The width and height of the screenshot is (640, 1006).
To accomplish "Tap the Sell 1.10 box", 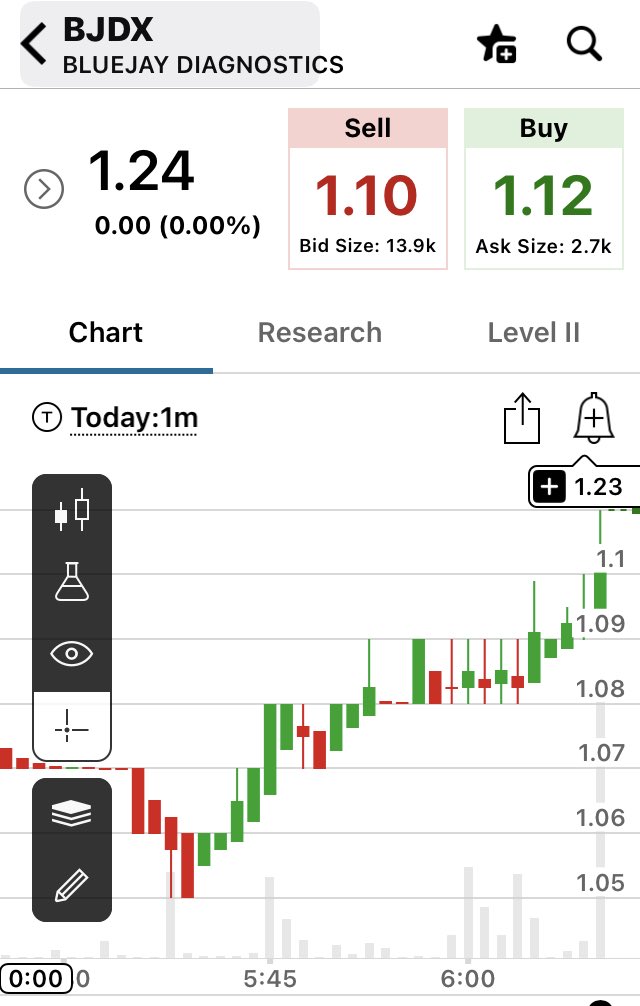I will (x=367, y=189).
